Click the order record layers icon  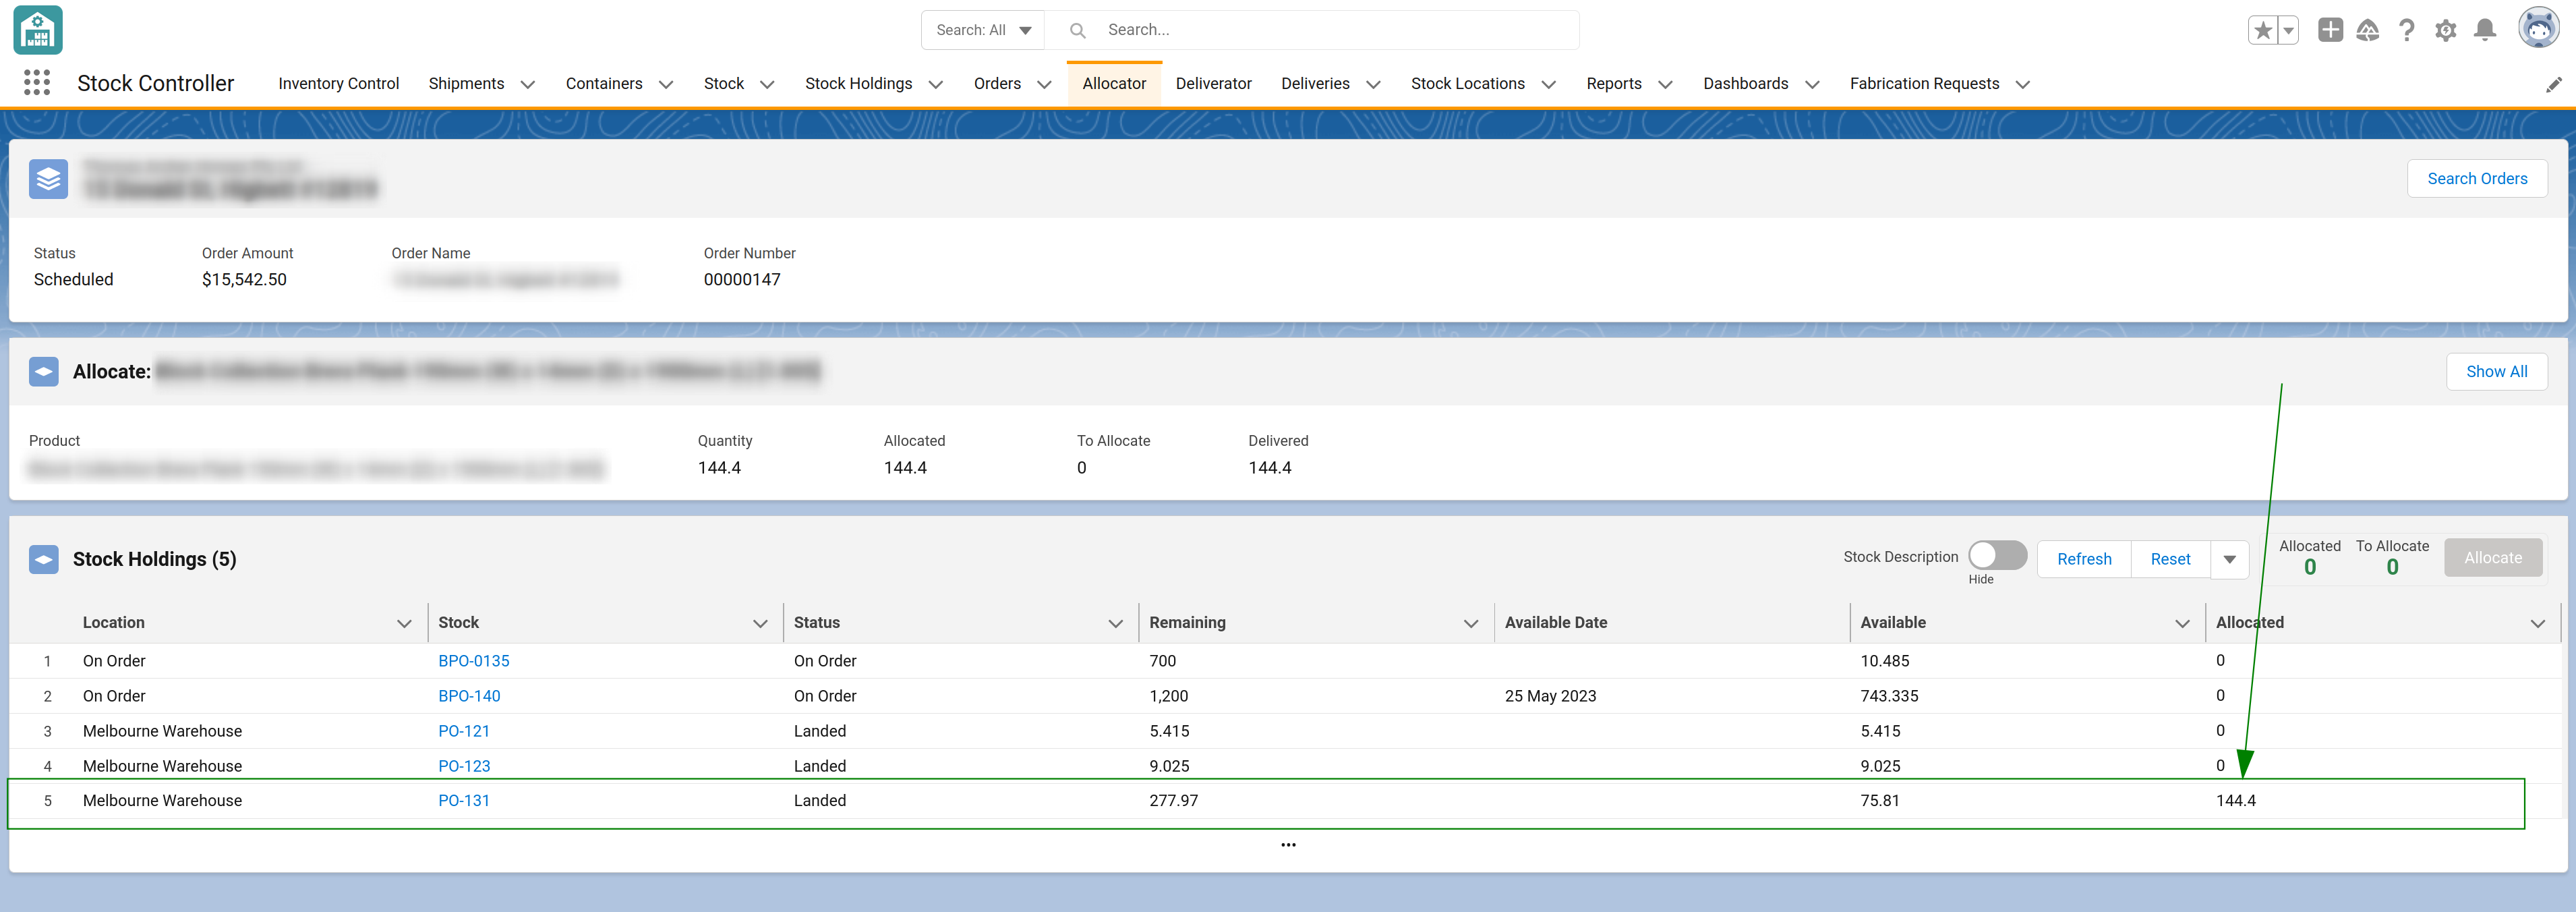[x=48, y=179]
